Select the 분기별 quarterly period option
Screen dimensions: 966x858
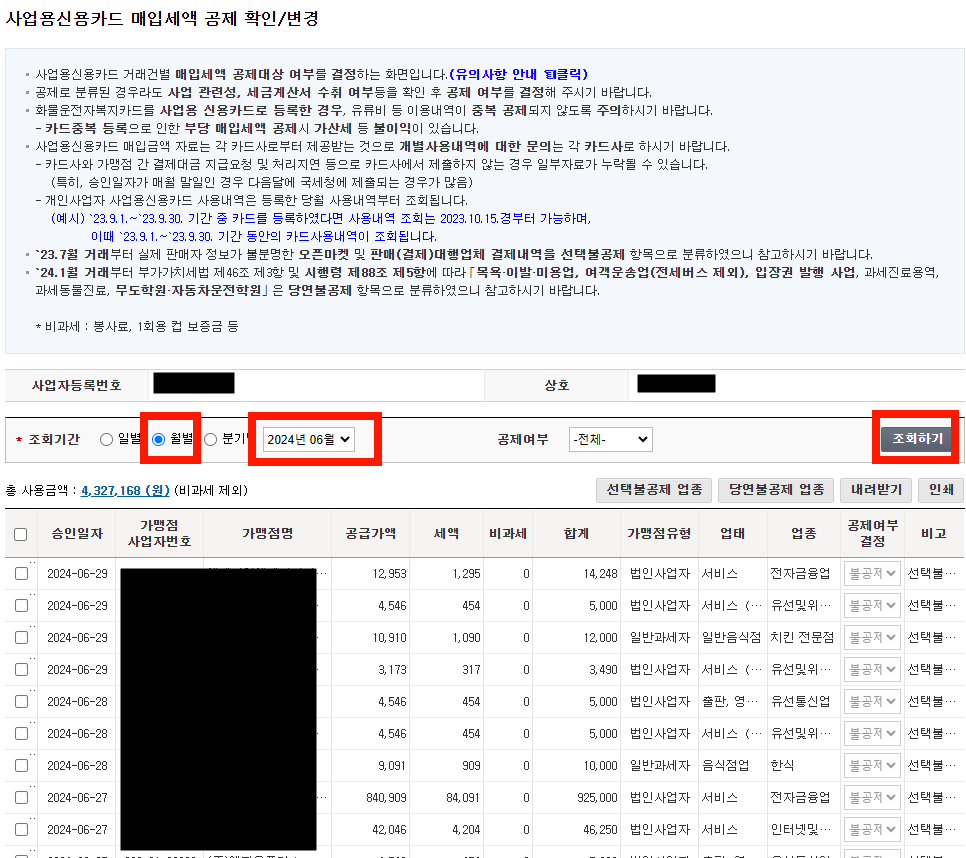pyautogui.click(x=210, y=437)
